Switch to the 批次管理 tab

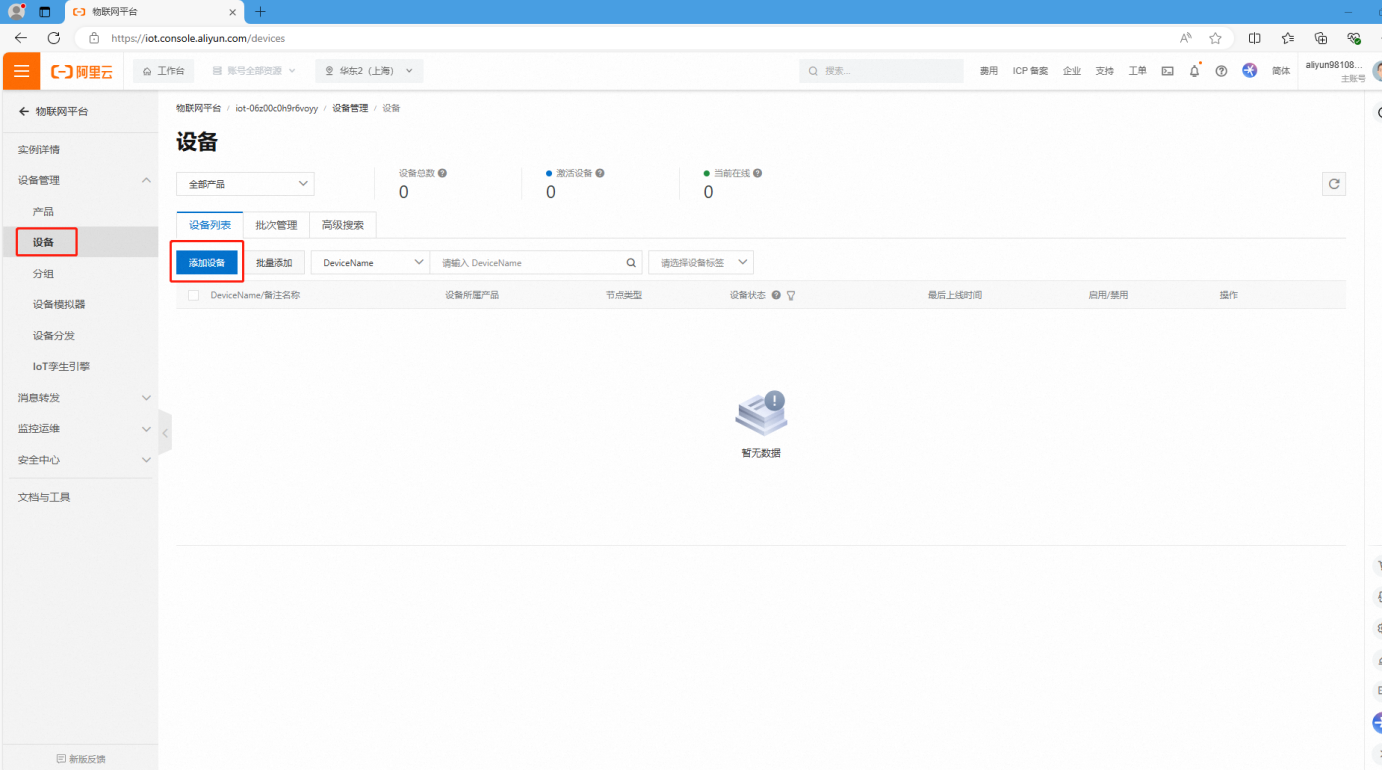[276, 225]
